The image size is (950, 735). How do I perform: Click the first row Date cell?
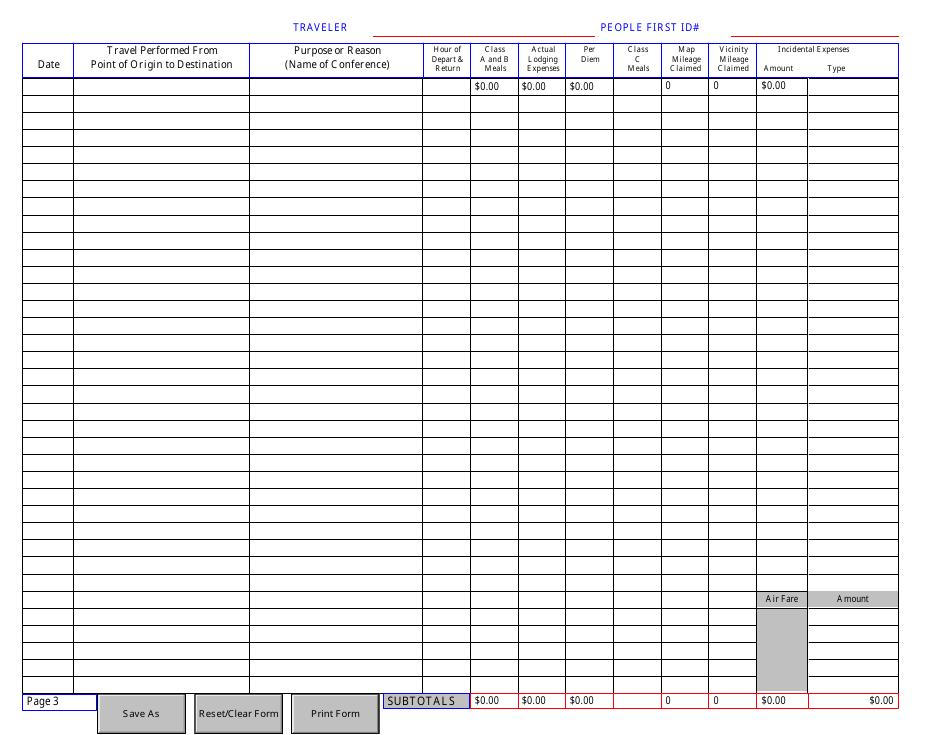point(48,87)
